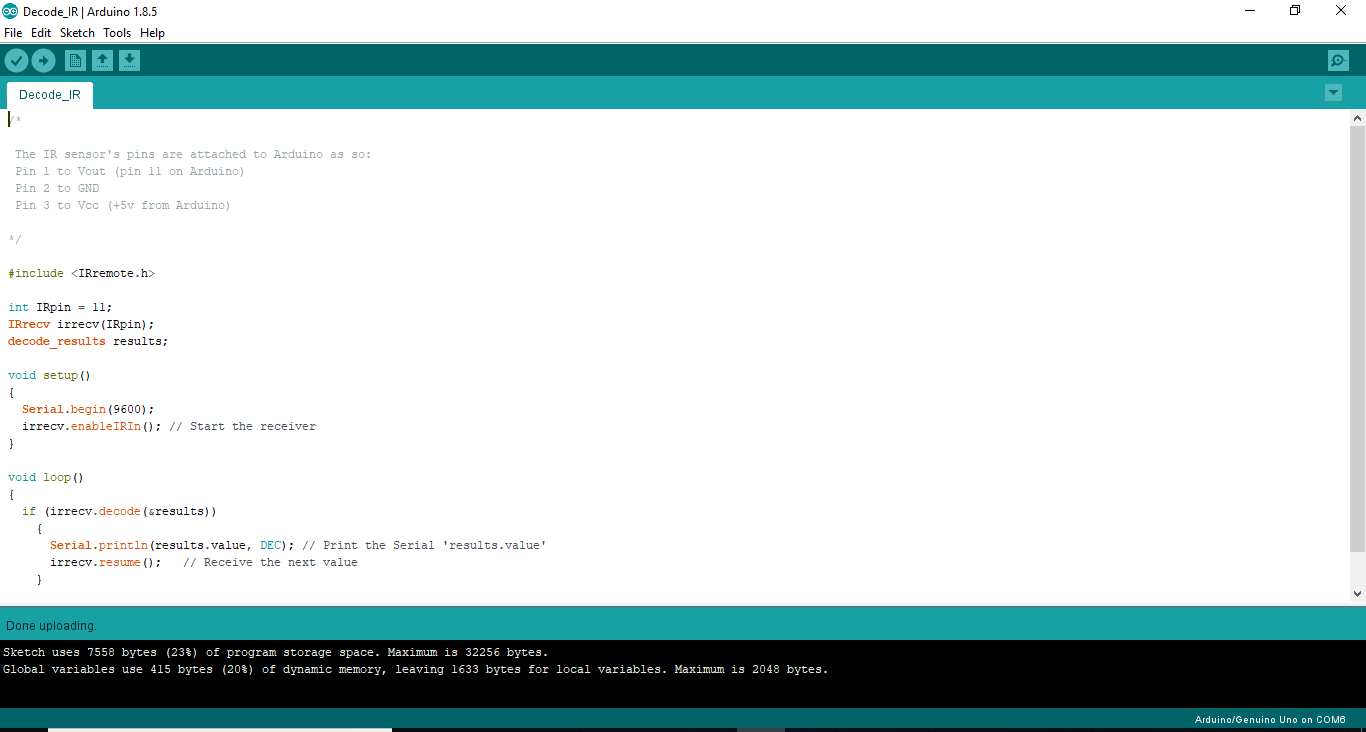Click the 'void setup()' line
This screenshot has width=1366, height=732.
[49, 375]
